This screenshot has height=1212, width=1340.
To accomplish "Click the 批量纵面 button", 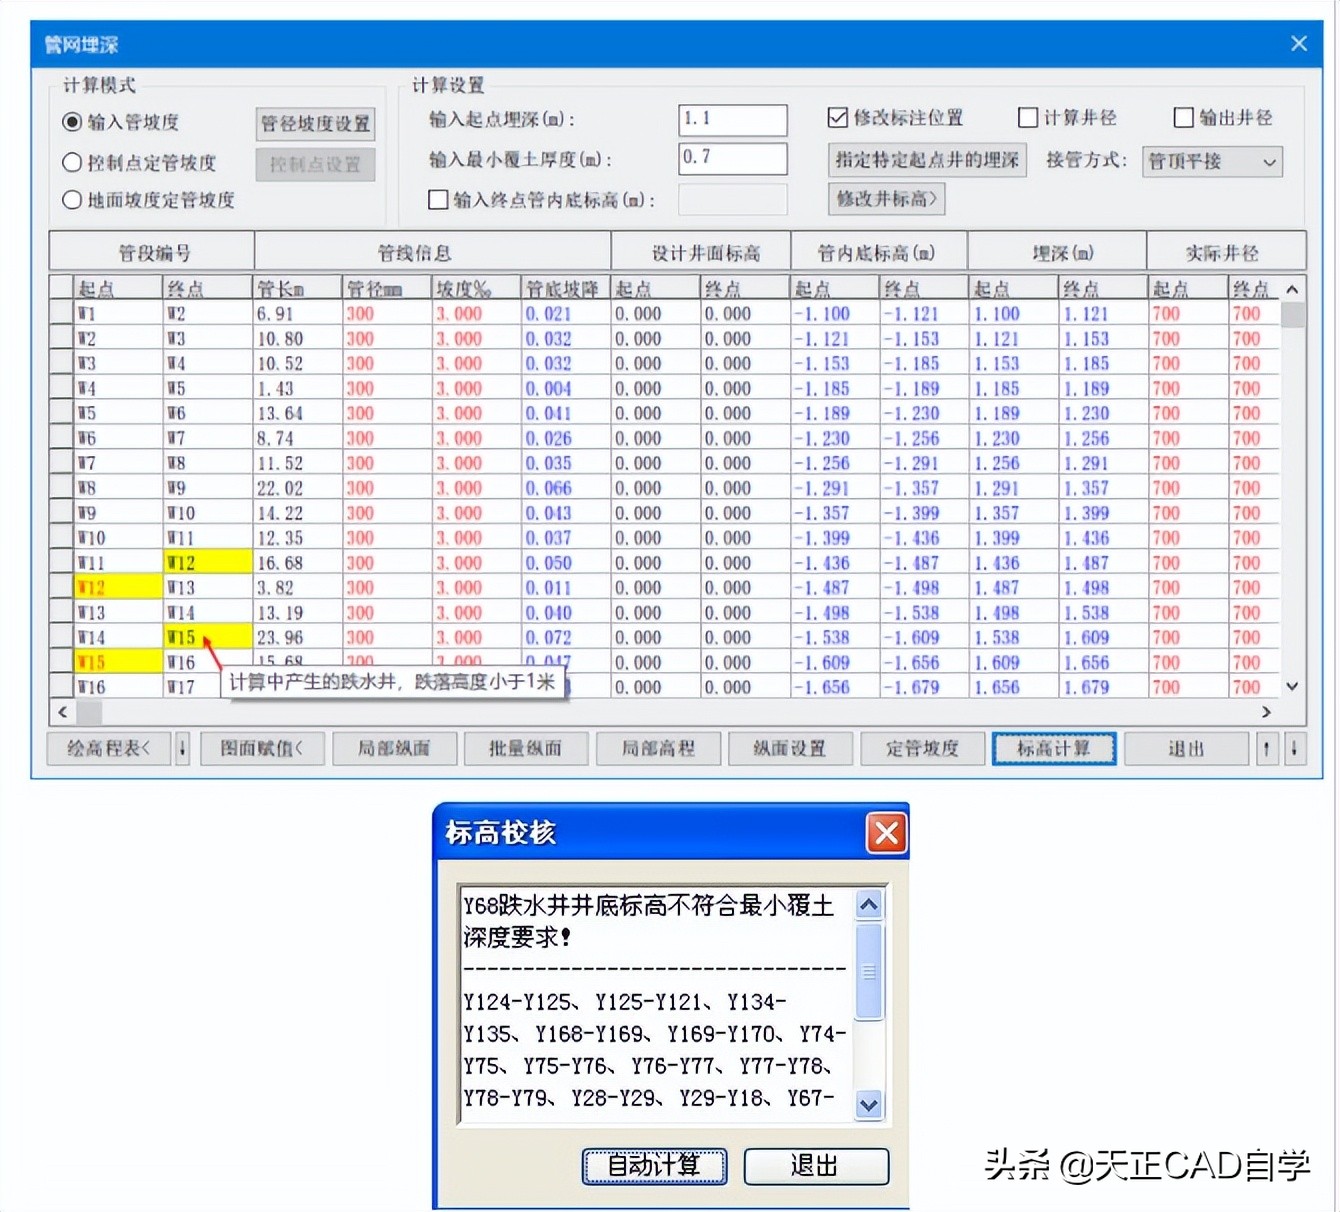I will coord(526,748).
